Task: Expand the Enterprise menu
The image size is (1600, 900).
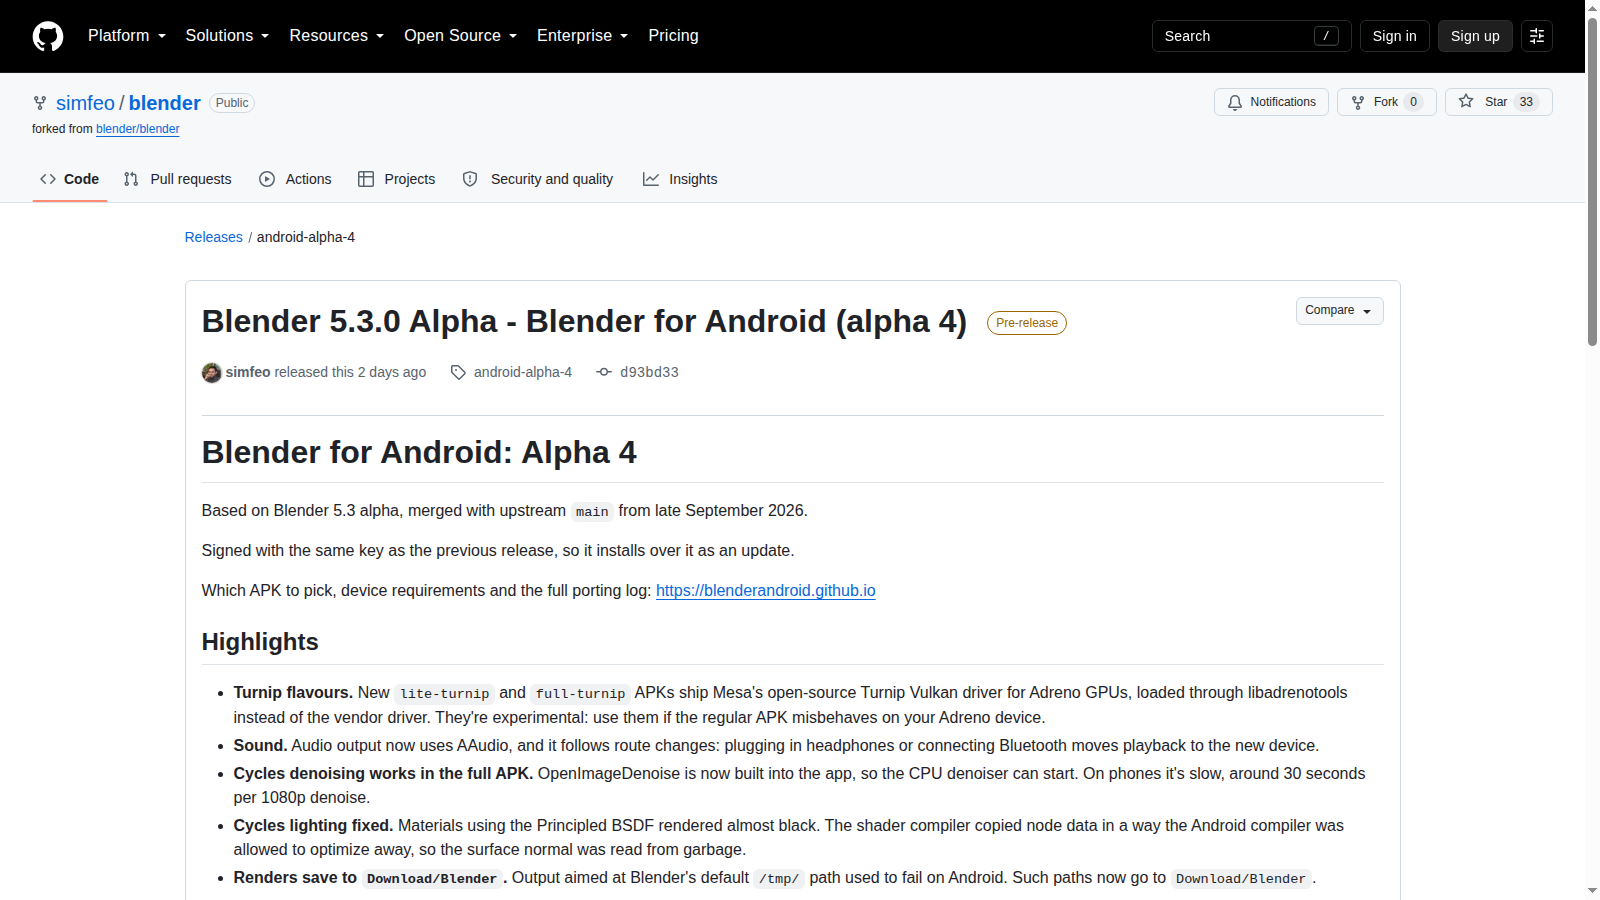Action: [x=583, y=36]
